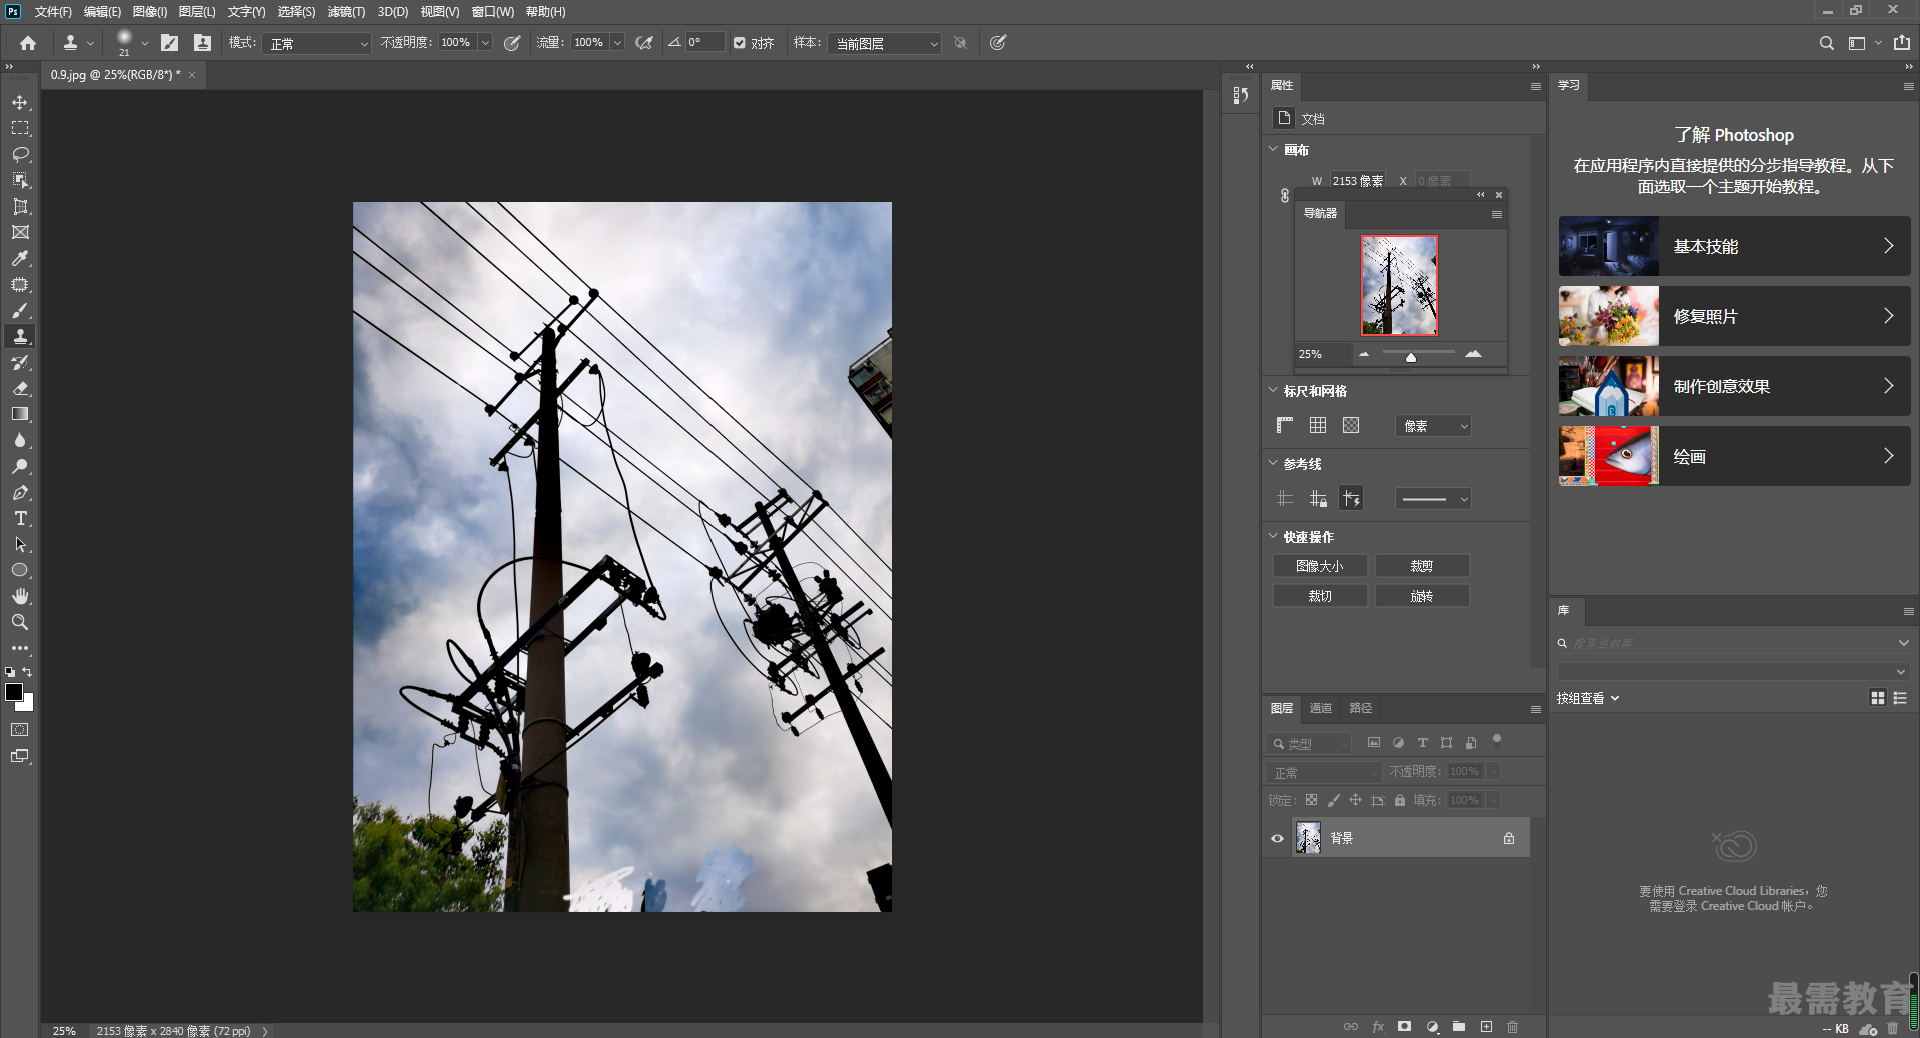Image resolution: width=1920 pixels, height=1038 pixels.
Task: Toggle lock all for layer
Action: tap(1400, 800)
